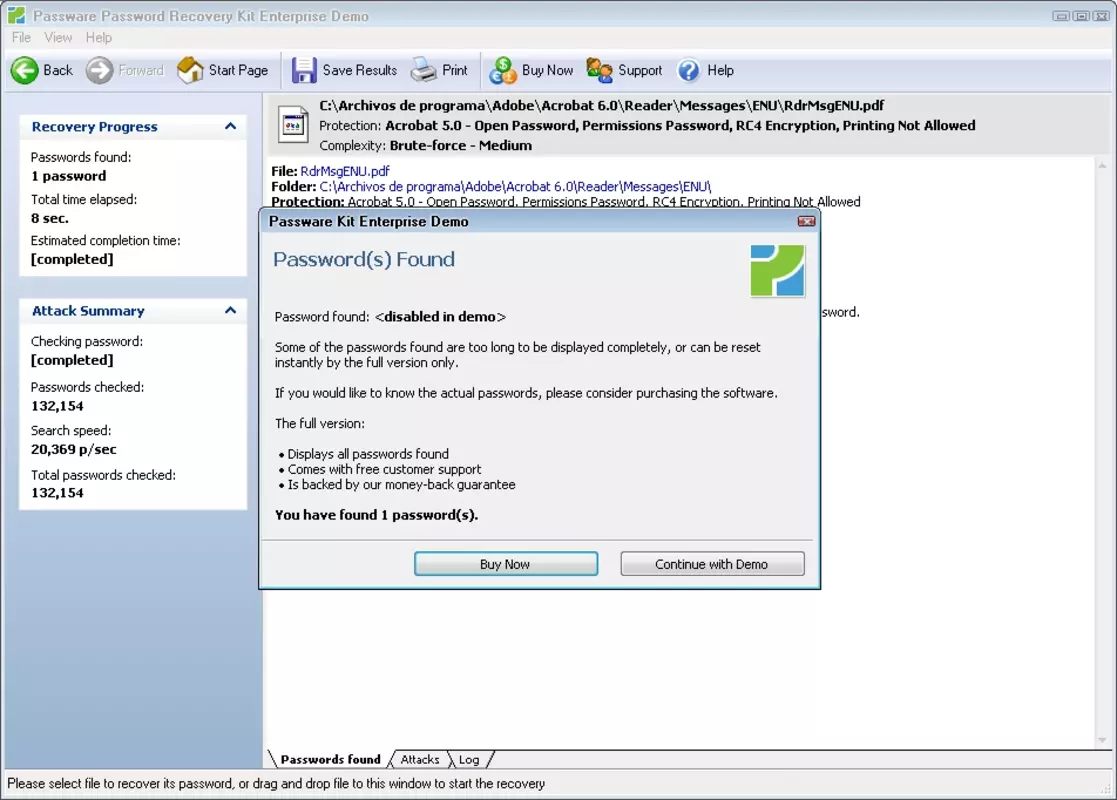The width and height of the screenshot is (1117, 800).
Task: Click the [completed] value under Estimated completion time
Action: coord(72,259)
